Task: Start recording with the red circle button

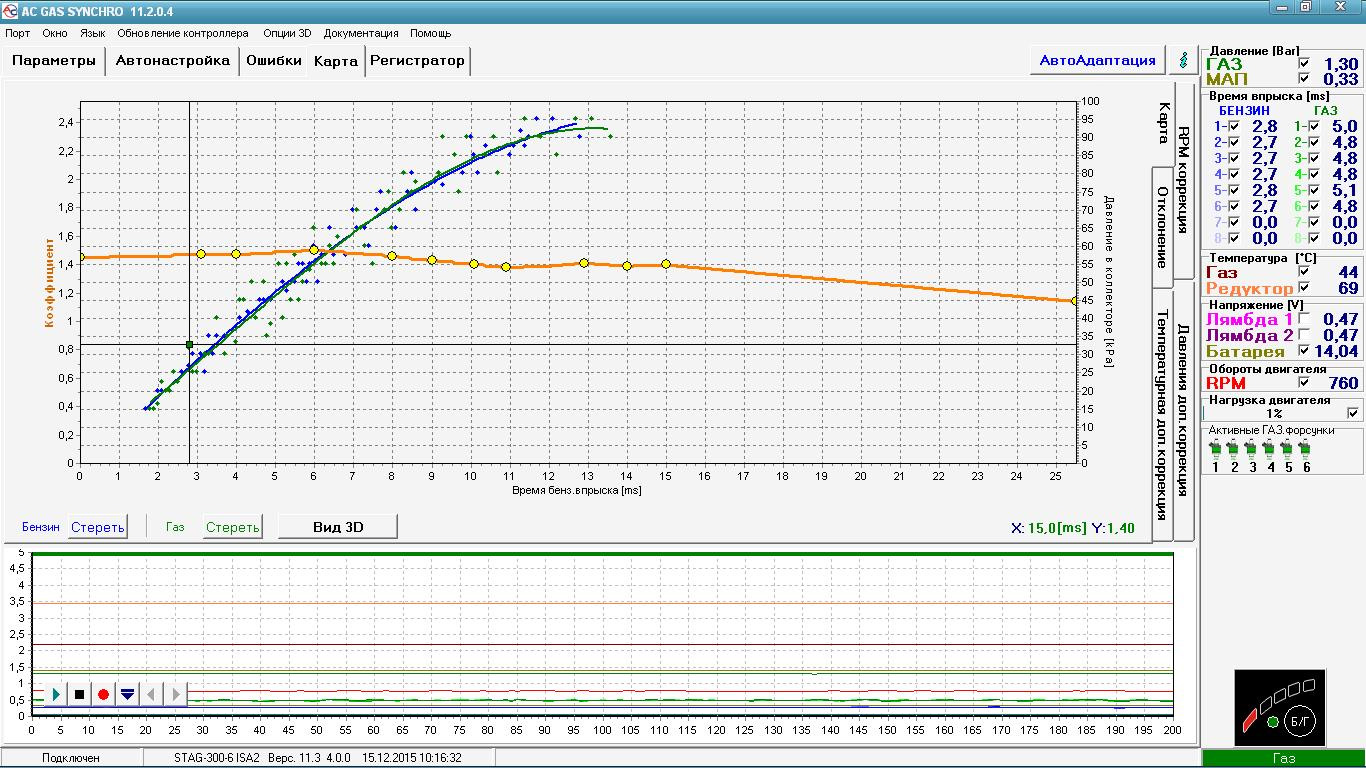Action: click(x=103, y=694)
